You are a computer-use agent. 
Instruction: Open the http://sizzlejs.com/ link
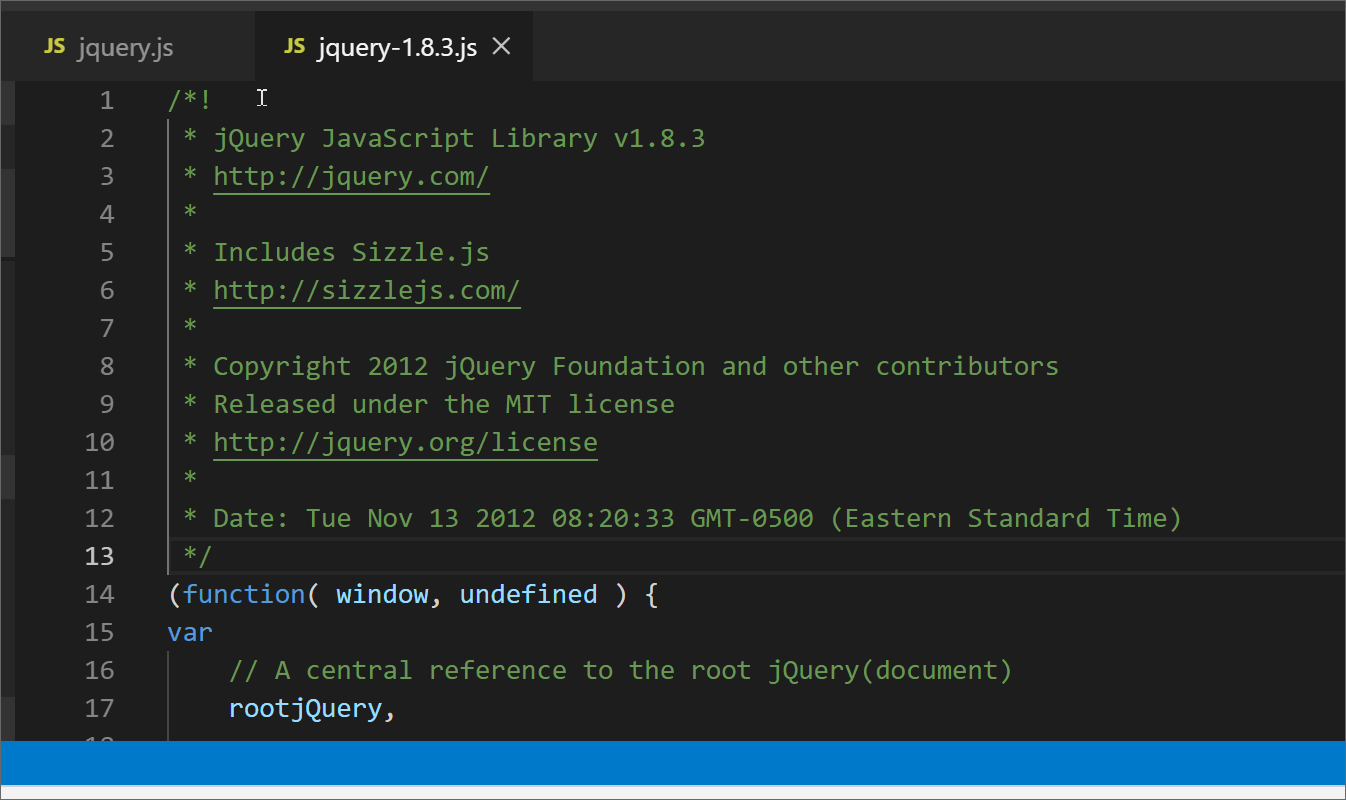click(x=367, y=290)
